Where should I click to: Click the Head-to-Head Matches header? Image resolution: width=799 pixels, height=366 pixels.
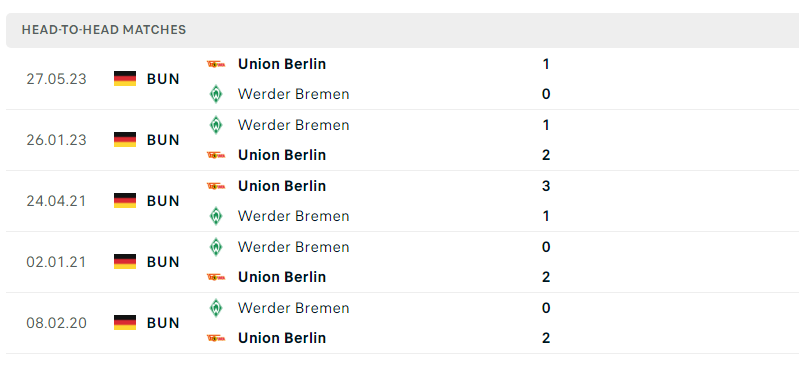point(104,30)
